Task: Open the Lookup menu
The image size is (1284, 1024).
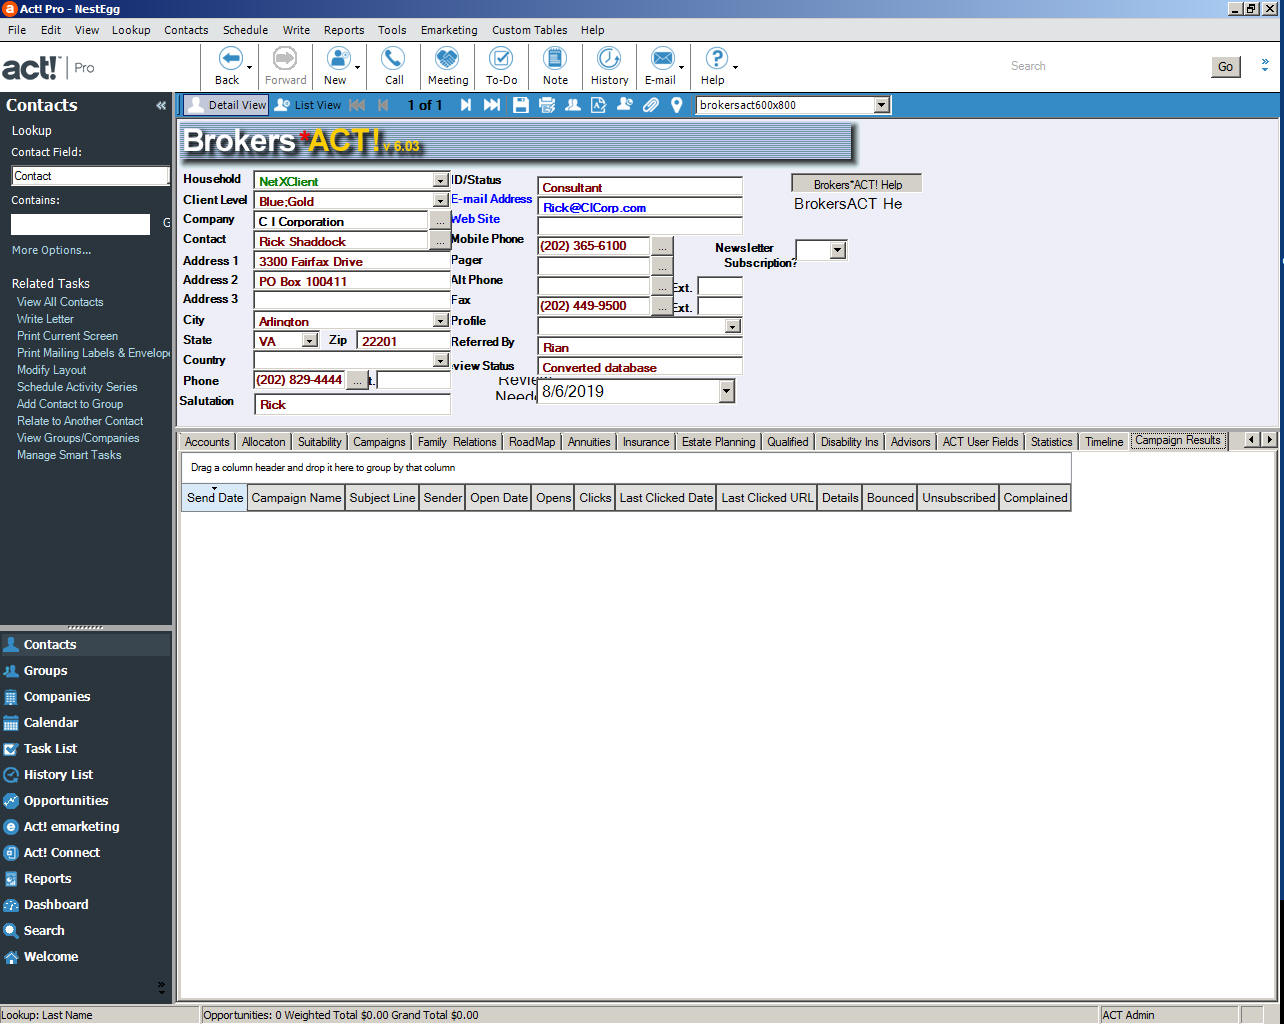Action: click(x=131, y=30)
